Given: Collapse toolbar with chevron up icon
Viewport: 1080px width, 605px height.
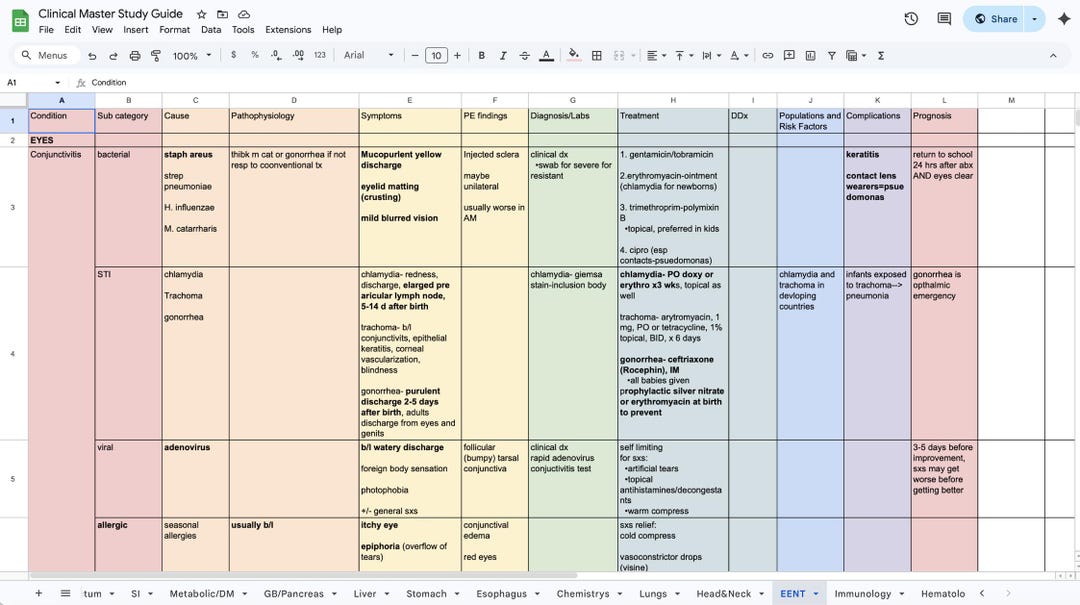Looking at the screenshot, I should (x=1053, y=56).
